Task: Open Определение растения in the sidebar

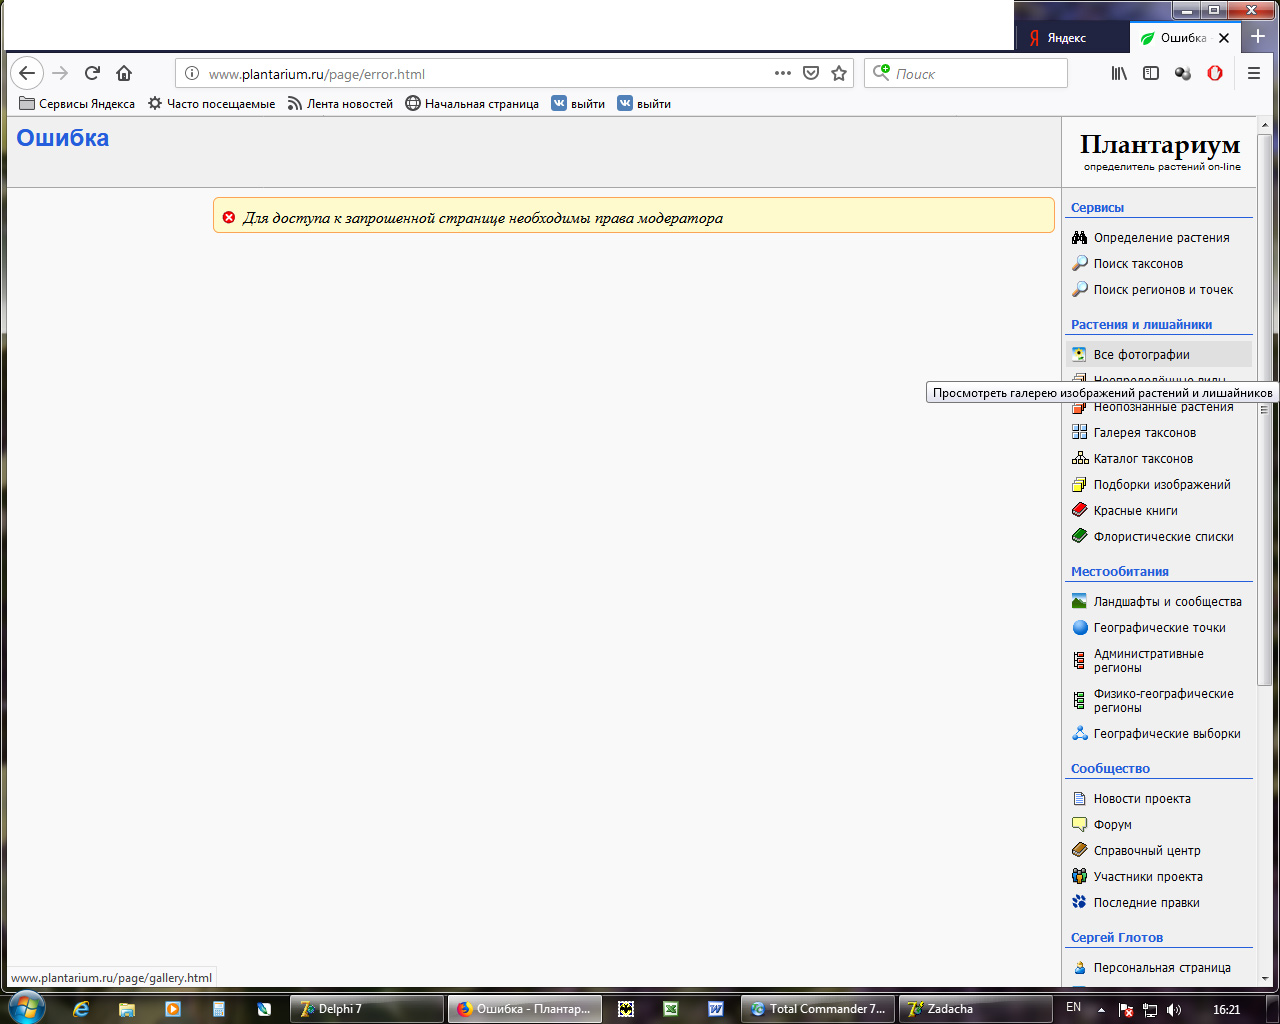Action: pos(1161,238)
